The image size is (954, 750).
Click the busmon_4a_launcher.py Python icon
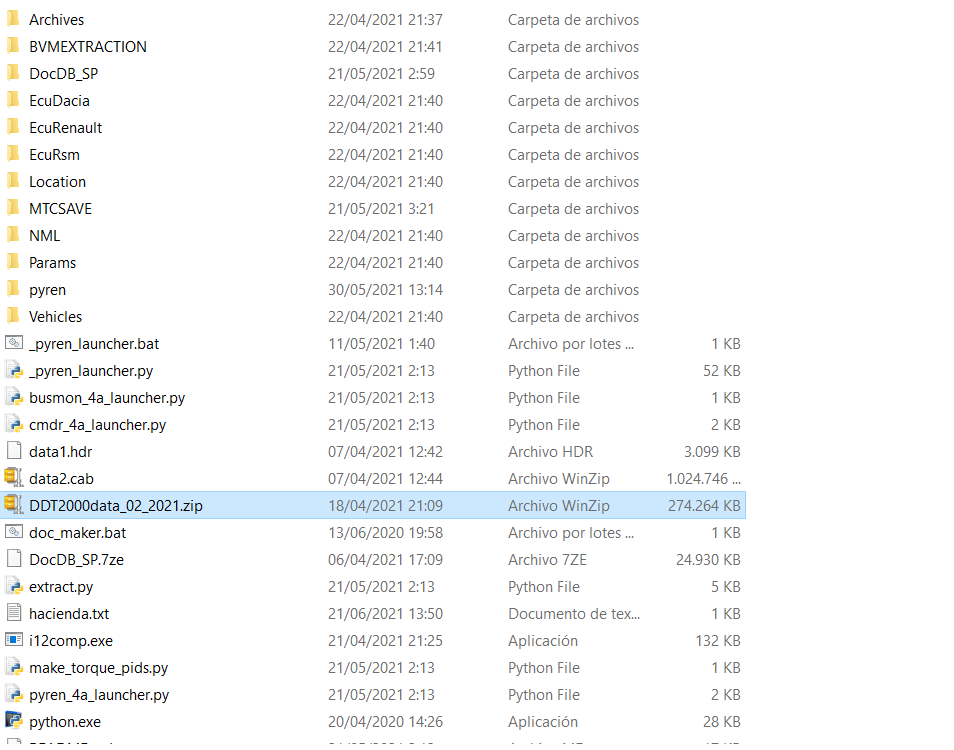pyautogui.click(x=14, y=397)
